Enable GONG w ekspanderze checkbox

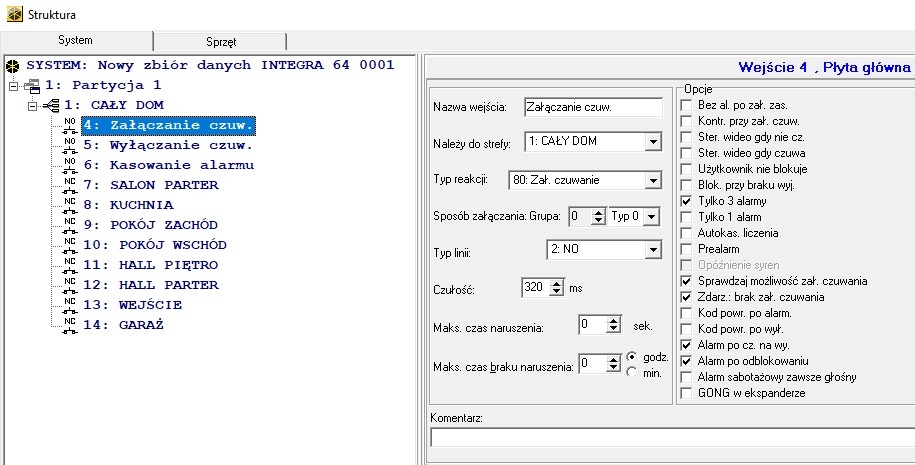686,393
